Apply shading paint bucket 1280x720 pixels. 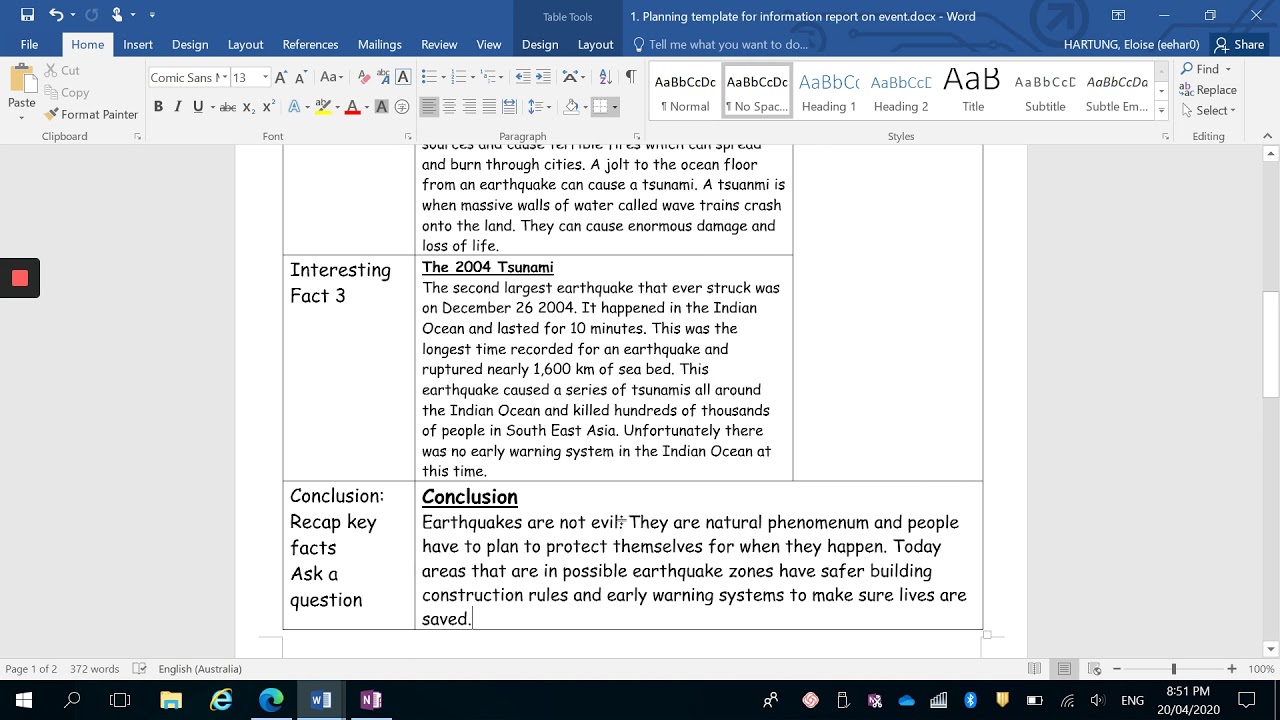click(571, 107)
